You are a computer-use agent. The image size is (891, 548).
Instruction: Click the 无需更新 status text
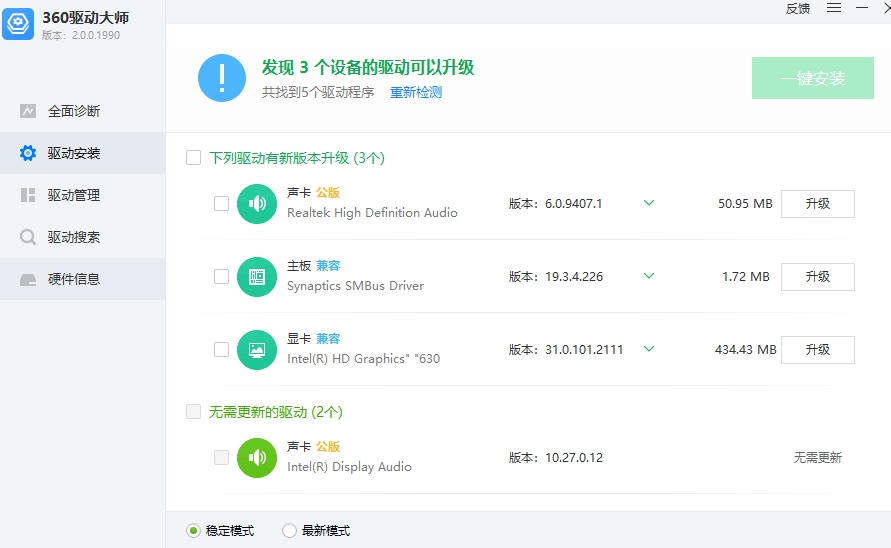(x=818, y=458)
